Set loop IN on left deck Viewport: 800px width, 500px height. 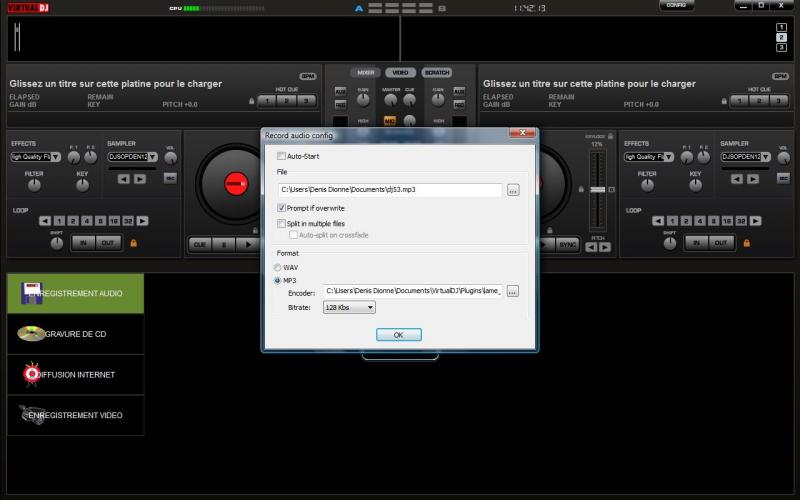click(x=84, y=243)
